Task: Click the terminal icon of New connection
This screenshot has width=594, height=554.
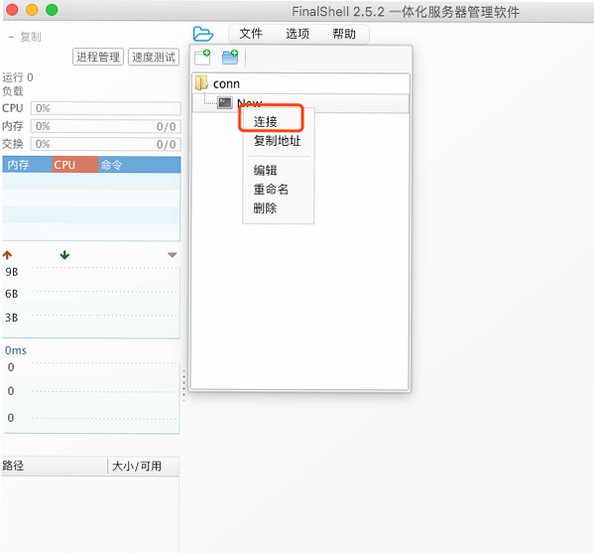Action: tap(225, 103)
